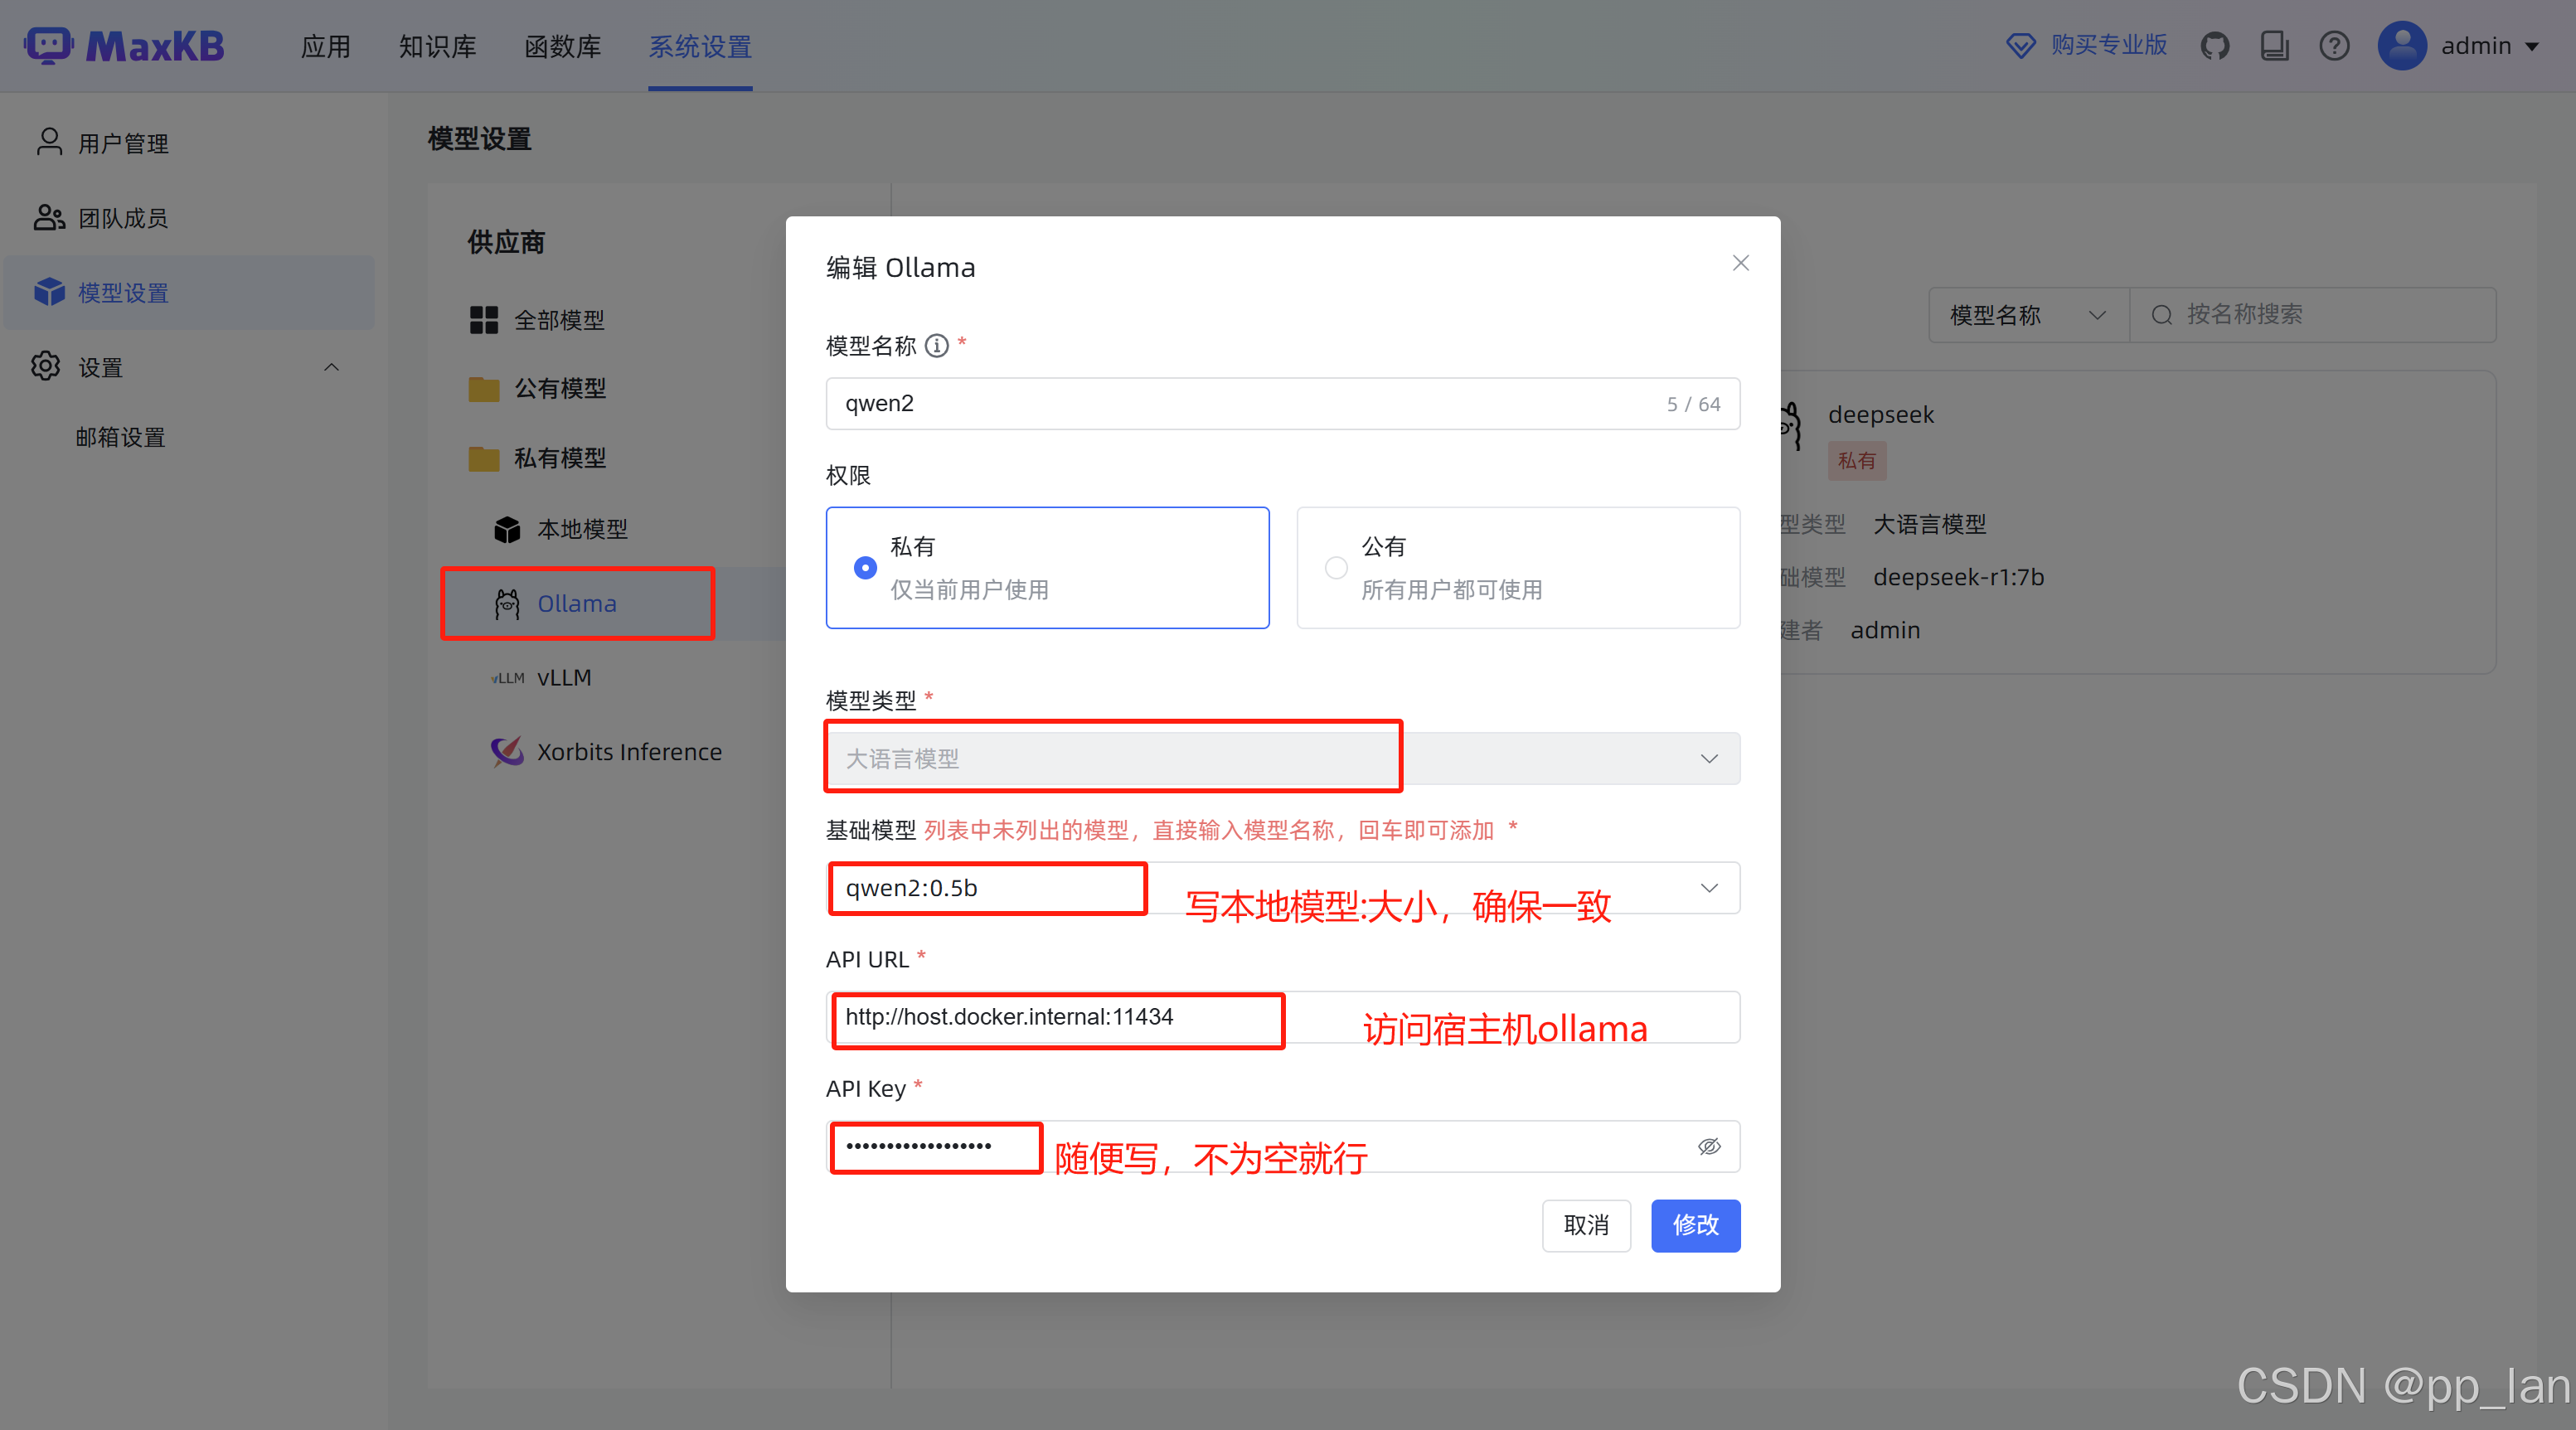Click the vLLM provider icon
The image size is (2576, 1430).
click(508, 678)
